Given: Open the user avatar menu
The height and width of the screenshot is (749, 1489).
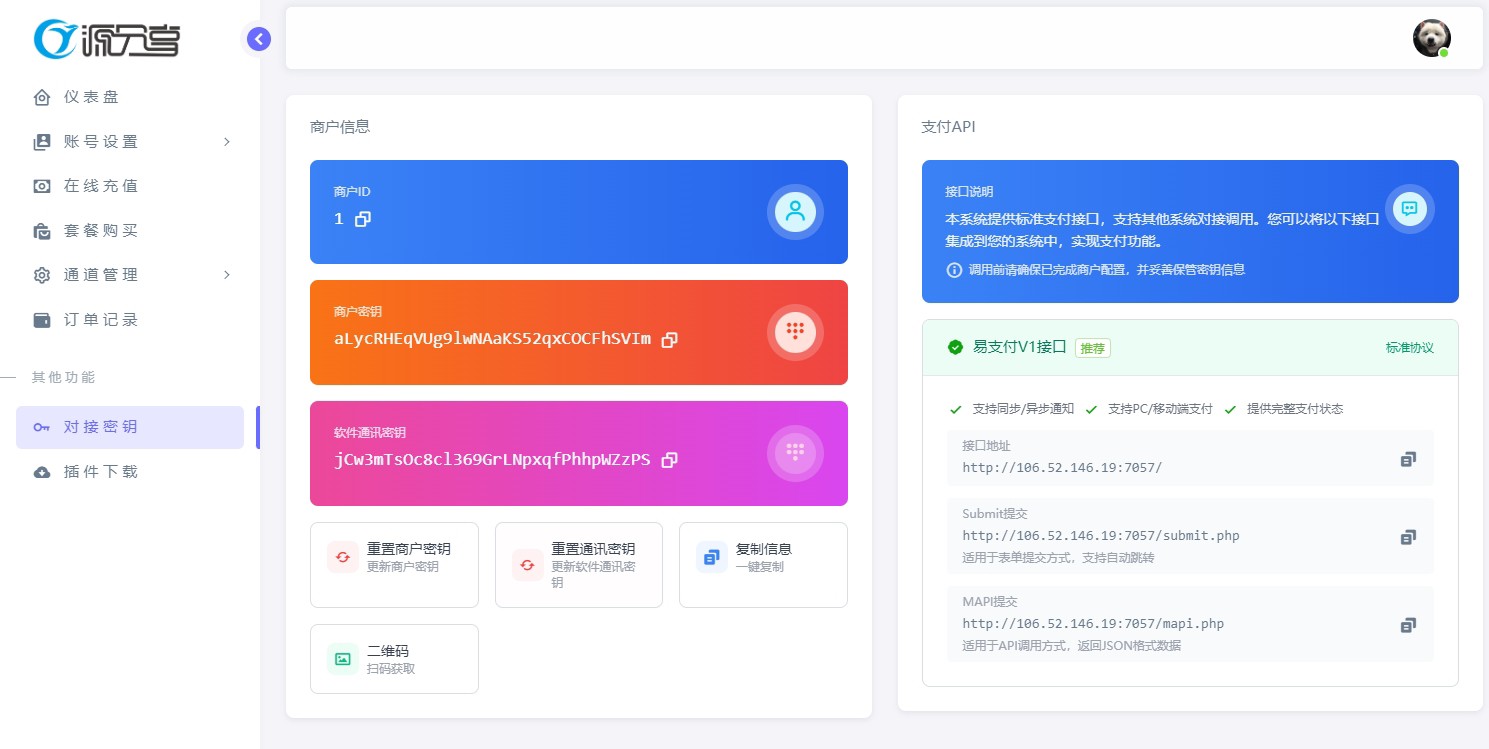Looking at the screenshot, I should click(1431, 38).
